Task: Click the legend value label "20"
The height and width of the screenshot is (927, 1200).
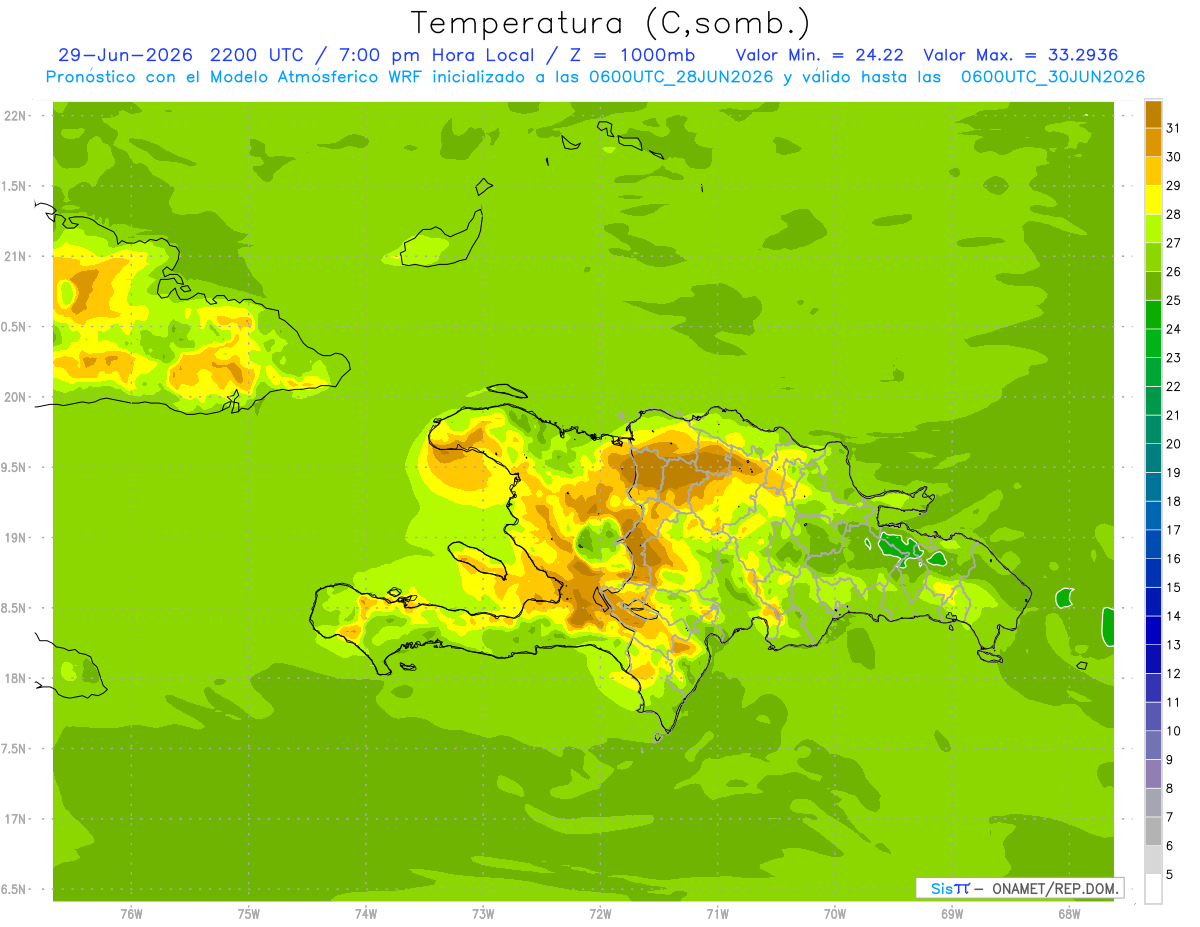Action: (1173, 444)
